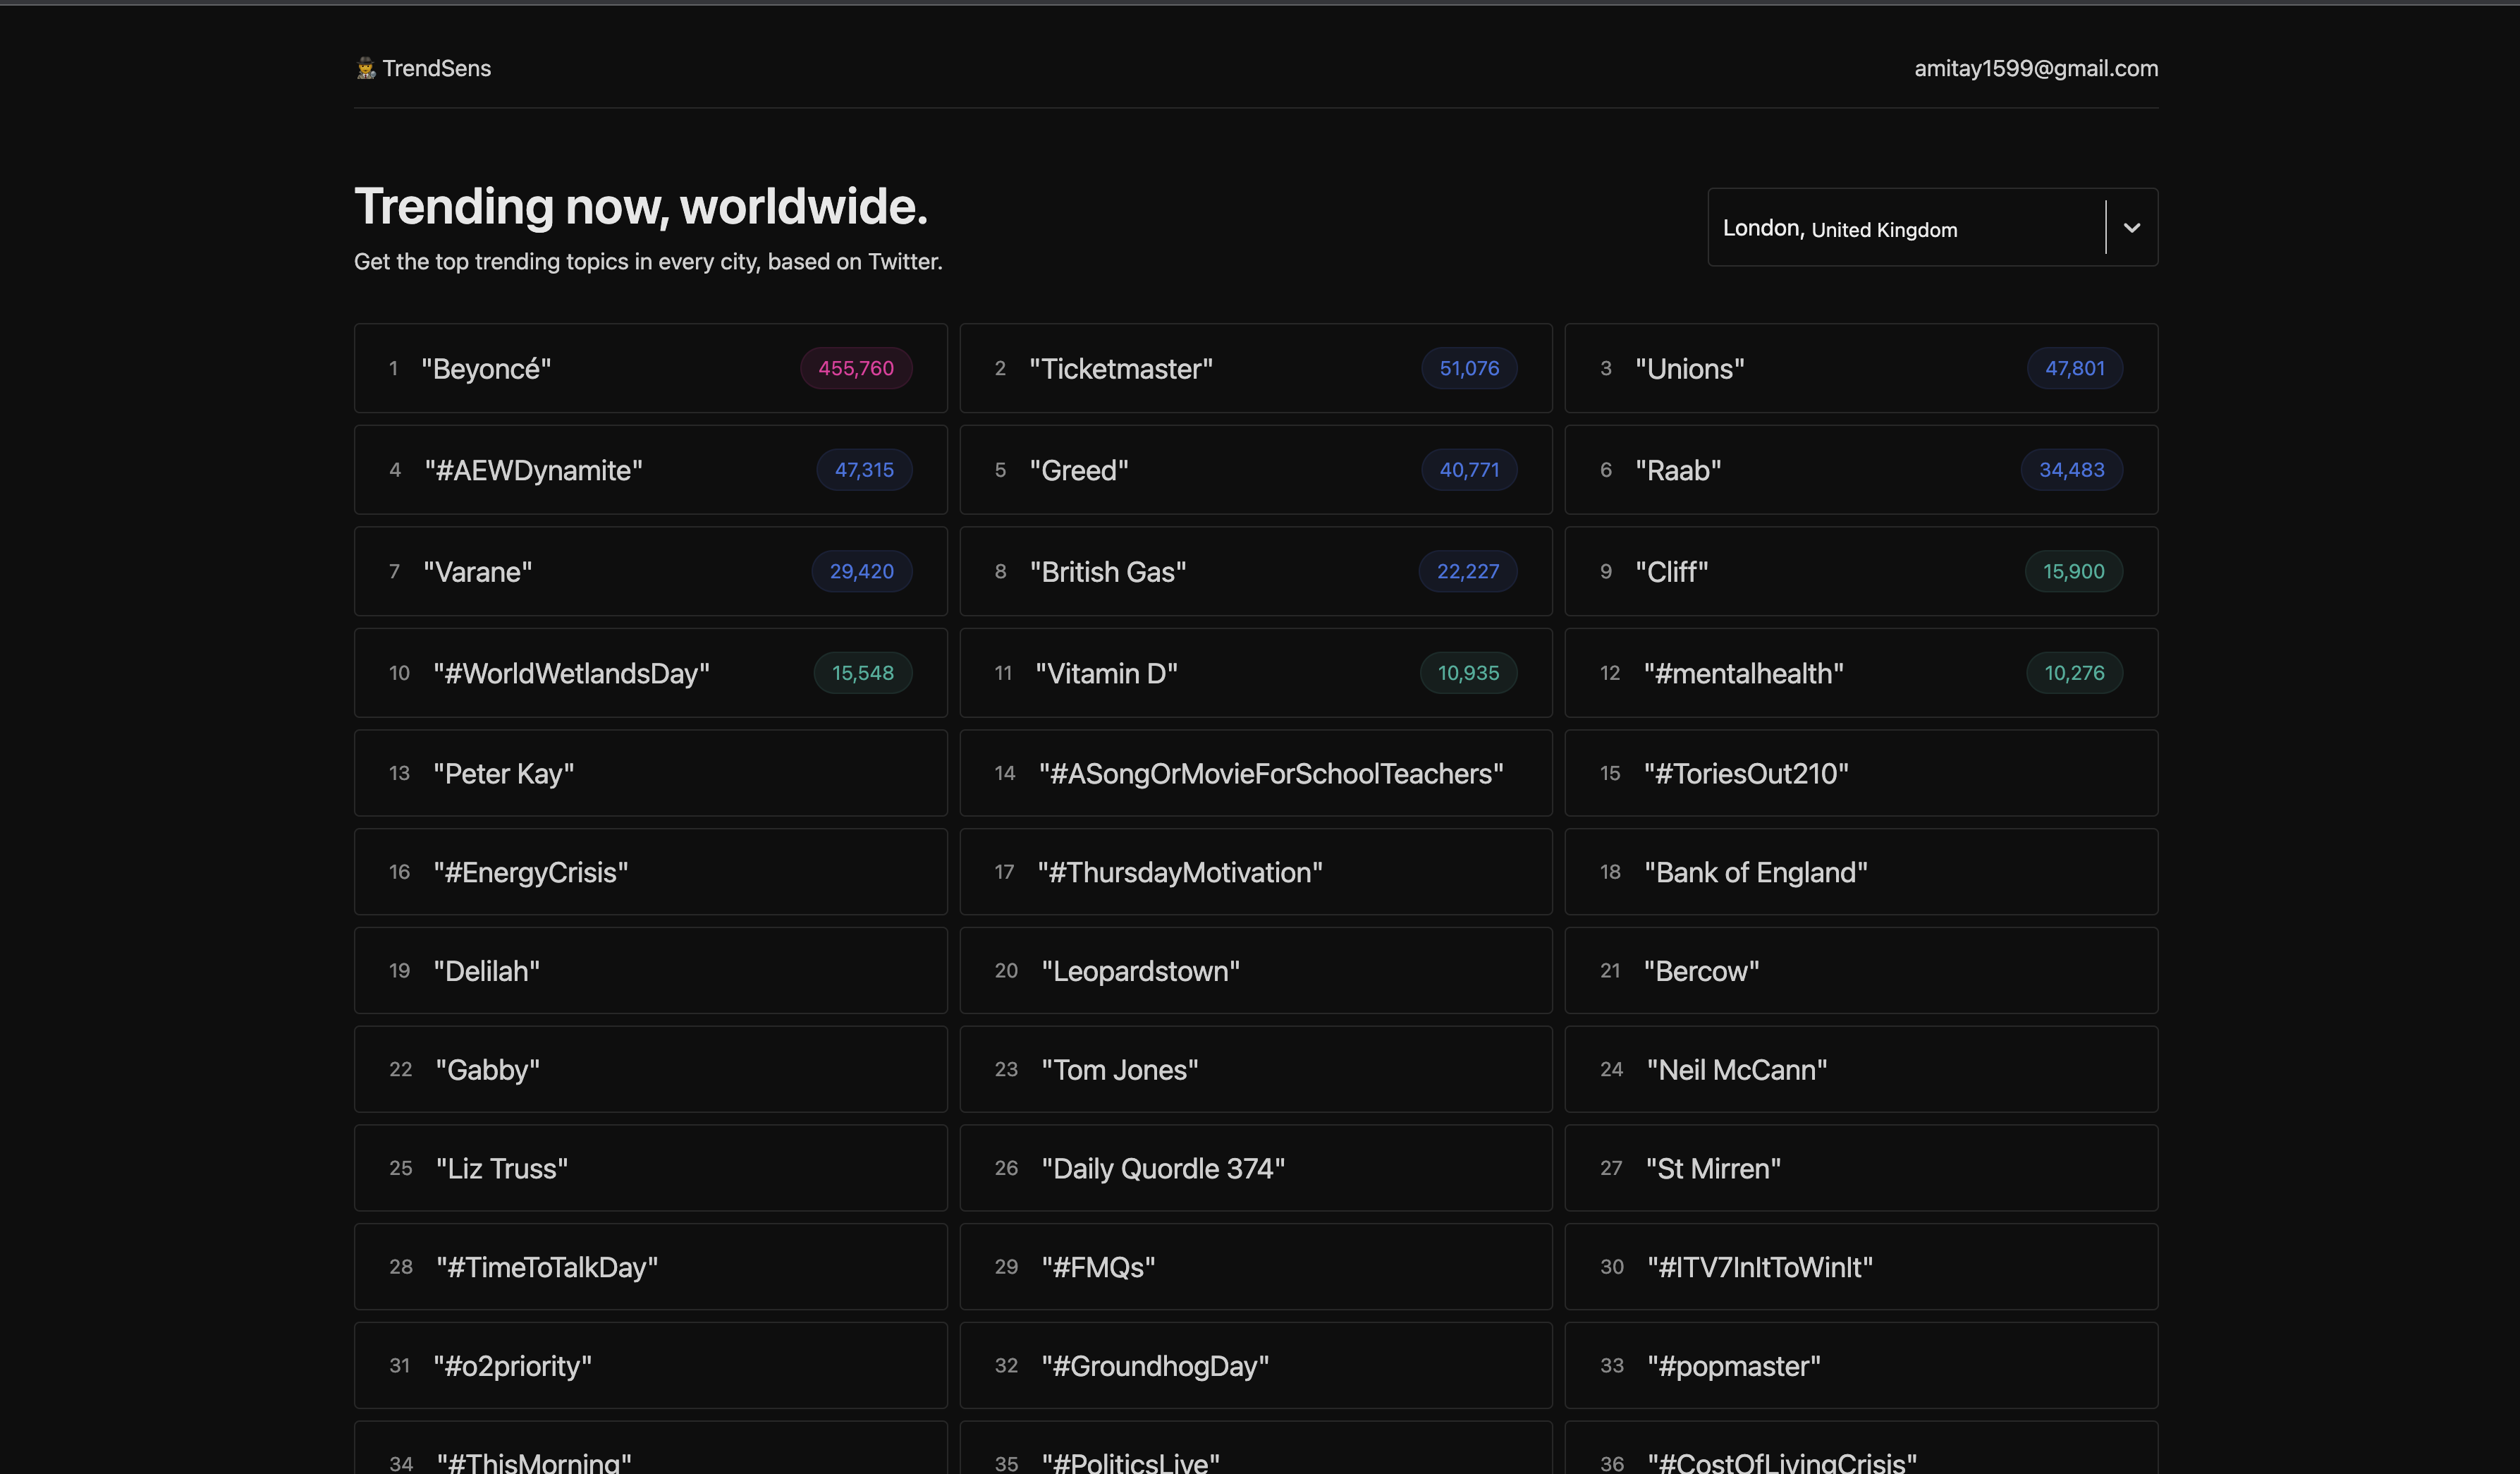The width and height of the screenshot is (2520, 1474).
Task: Click the "#FMQs" trend card
Action: (1256, 1267)
